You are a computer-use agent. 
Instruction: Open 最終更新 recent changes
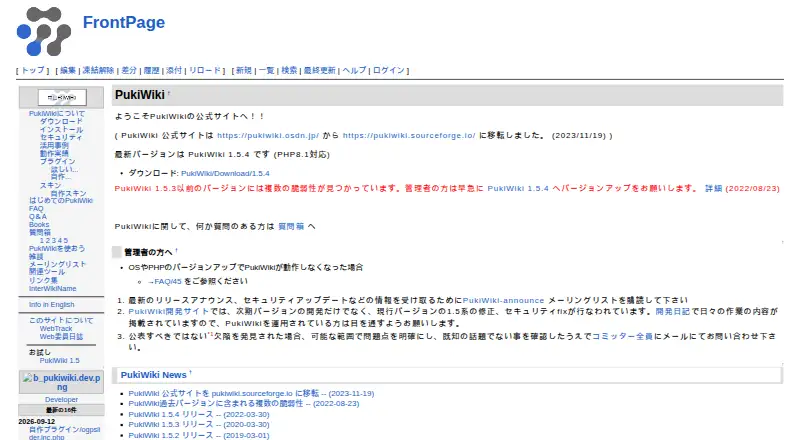320,70
